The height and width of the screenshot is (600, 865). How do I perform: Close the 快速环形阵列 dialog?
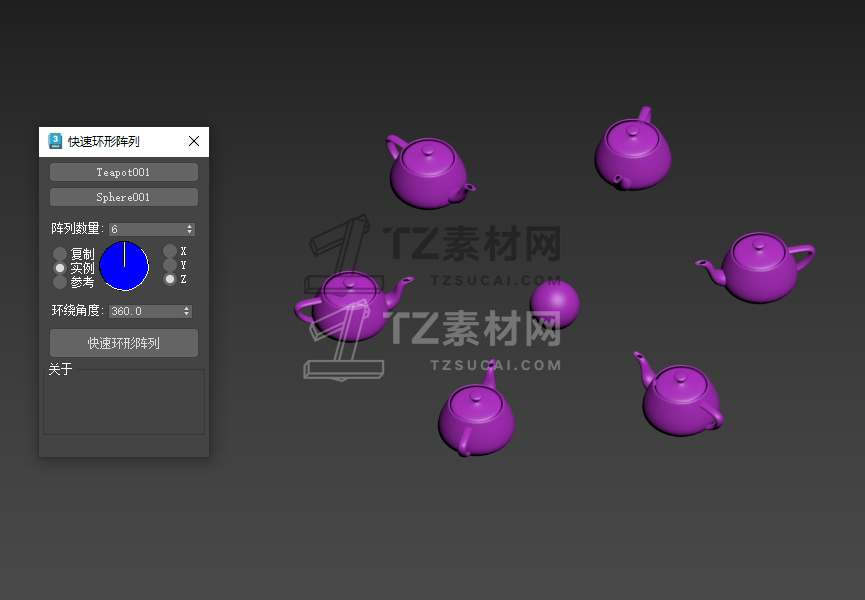tap(194, 141)
